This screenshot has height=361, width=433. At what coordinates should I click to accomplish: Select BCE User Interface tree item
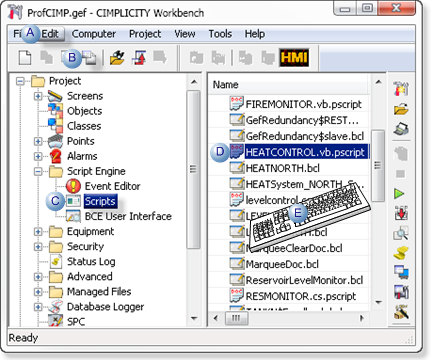coord(128,216)
